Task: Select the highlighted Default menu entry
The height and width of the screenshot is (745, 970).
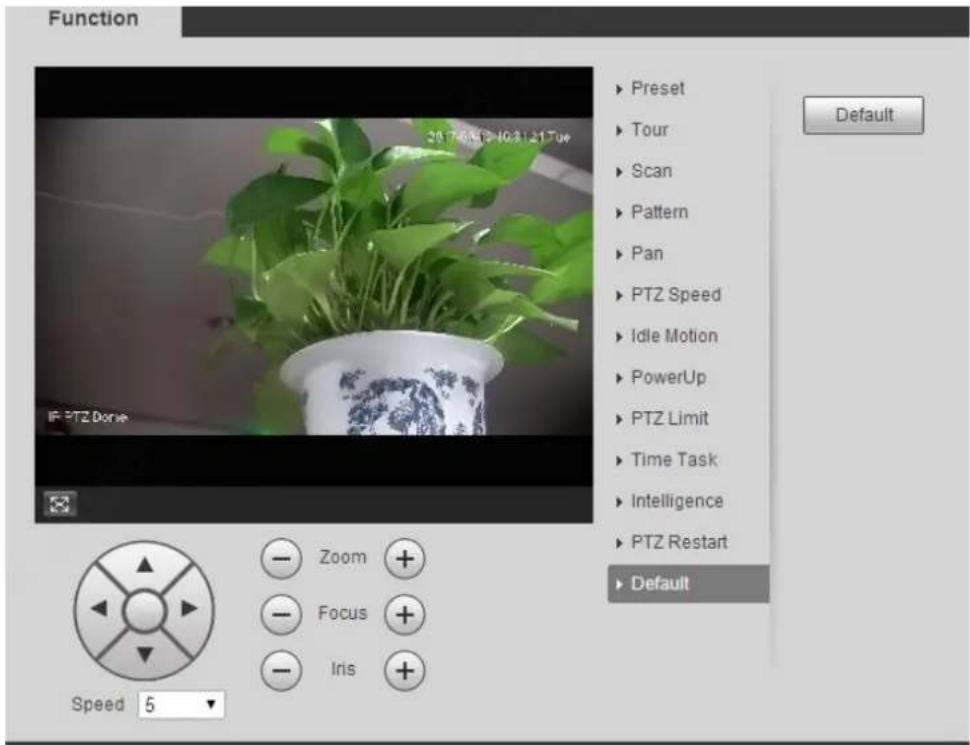Action: [689, 584]
